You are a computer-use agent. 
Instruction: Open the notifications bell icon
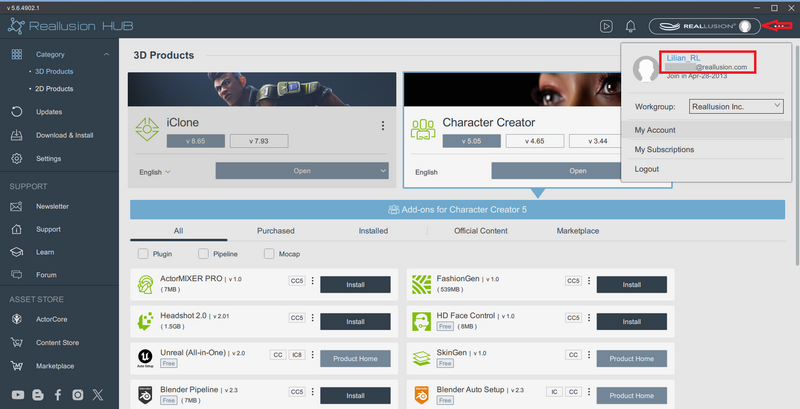tap(631, 26)
